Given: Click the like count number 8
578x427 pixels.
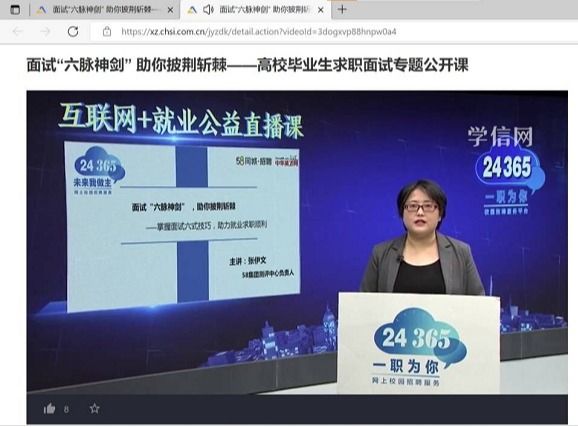Looking at the screenshot, I should click(66, 409).
